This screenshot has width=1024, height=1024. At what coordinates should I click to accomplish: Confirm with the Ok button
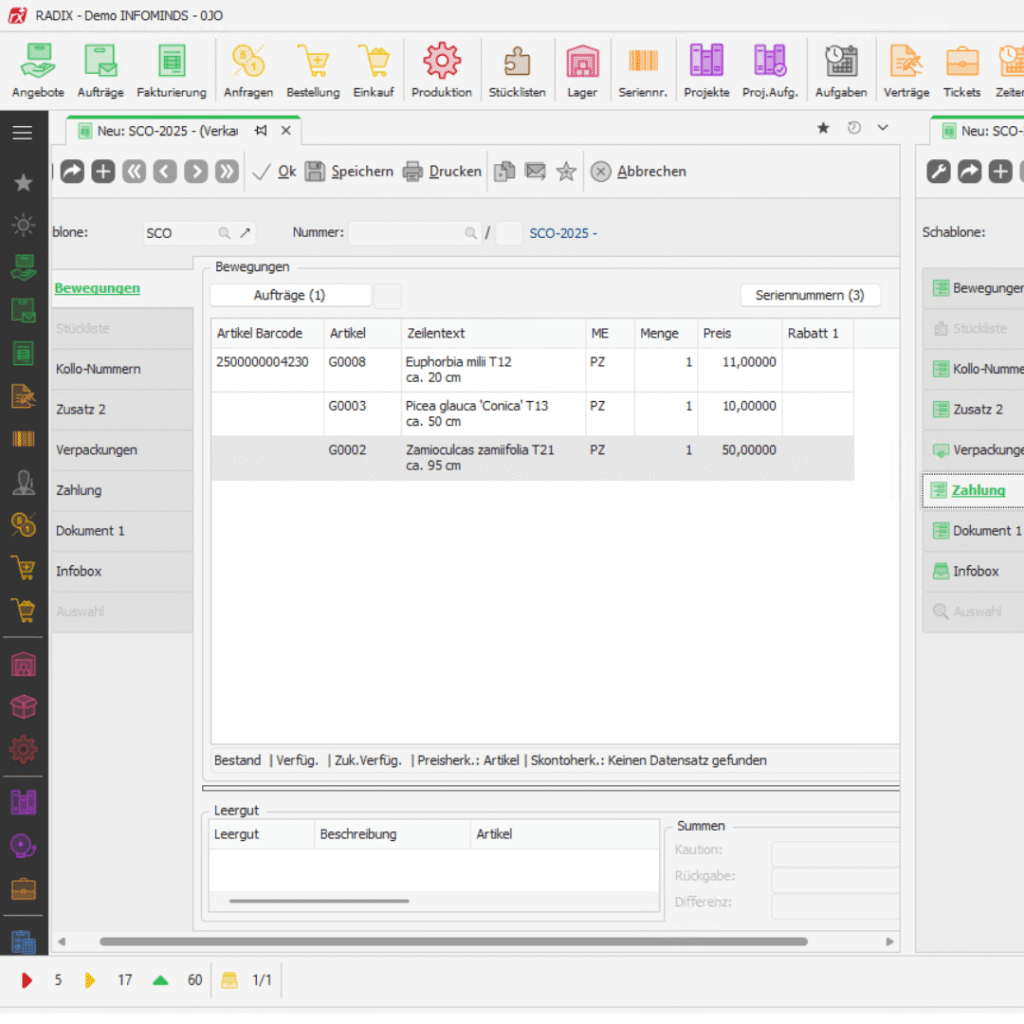(274, 172)
